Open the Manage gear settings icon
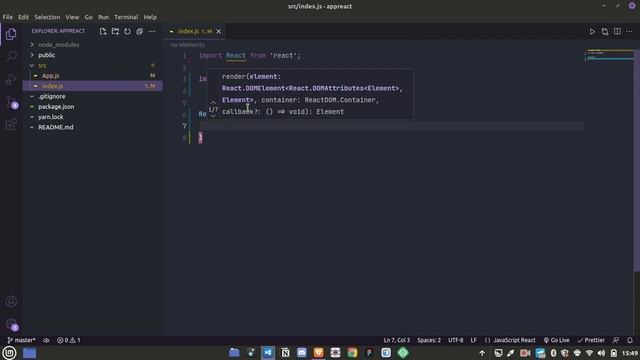This screenshot has width=640, height=360. coord(11,324)
